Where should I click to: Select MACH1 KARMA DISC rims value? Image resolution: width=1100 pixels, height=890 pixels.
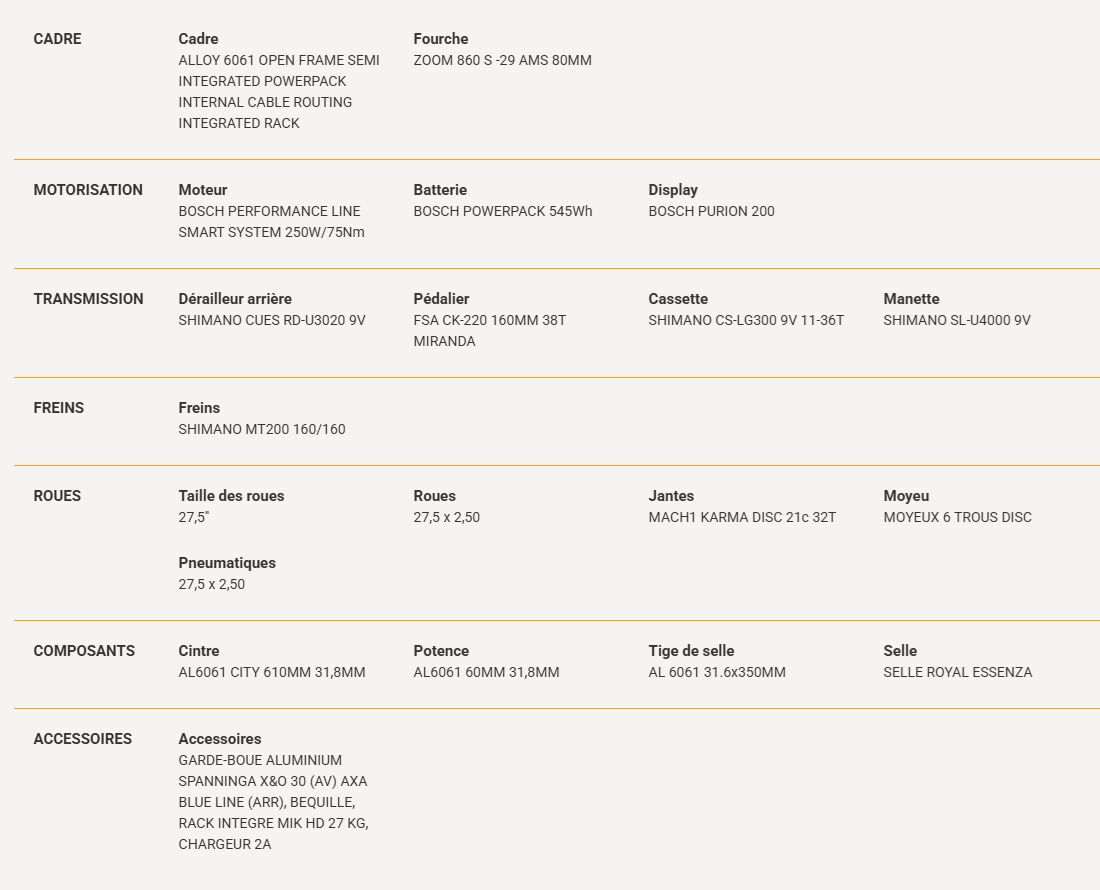[x=742, y=518]
